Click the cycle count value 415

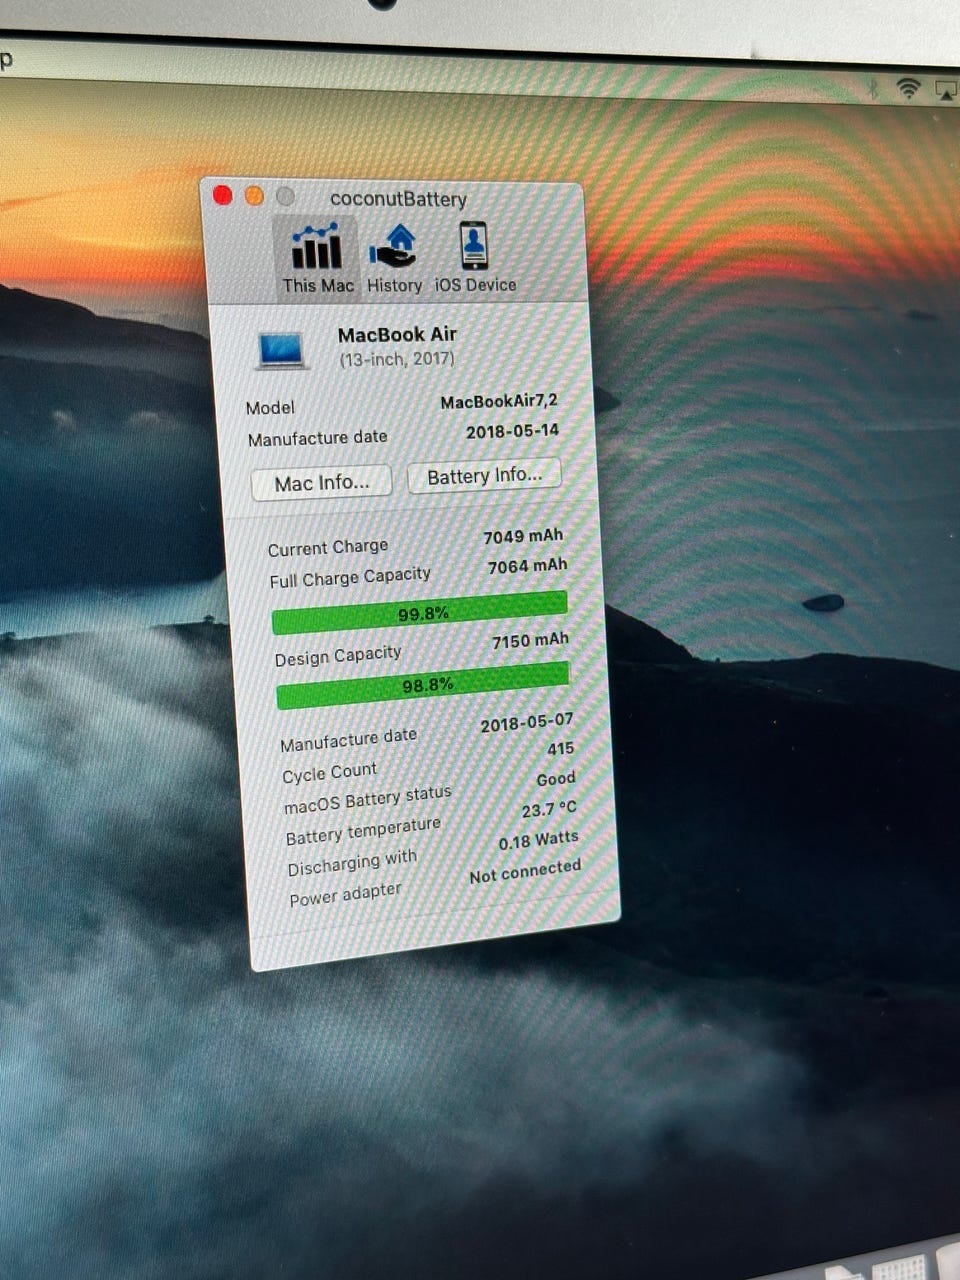560,749
